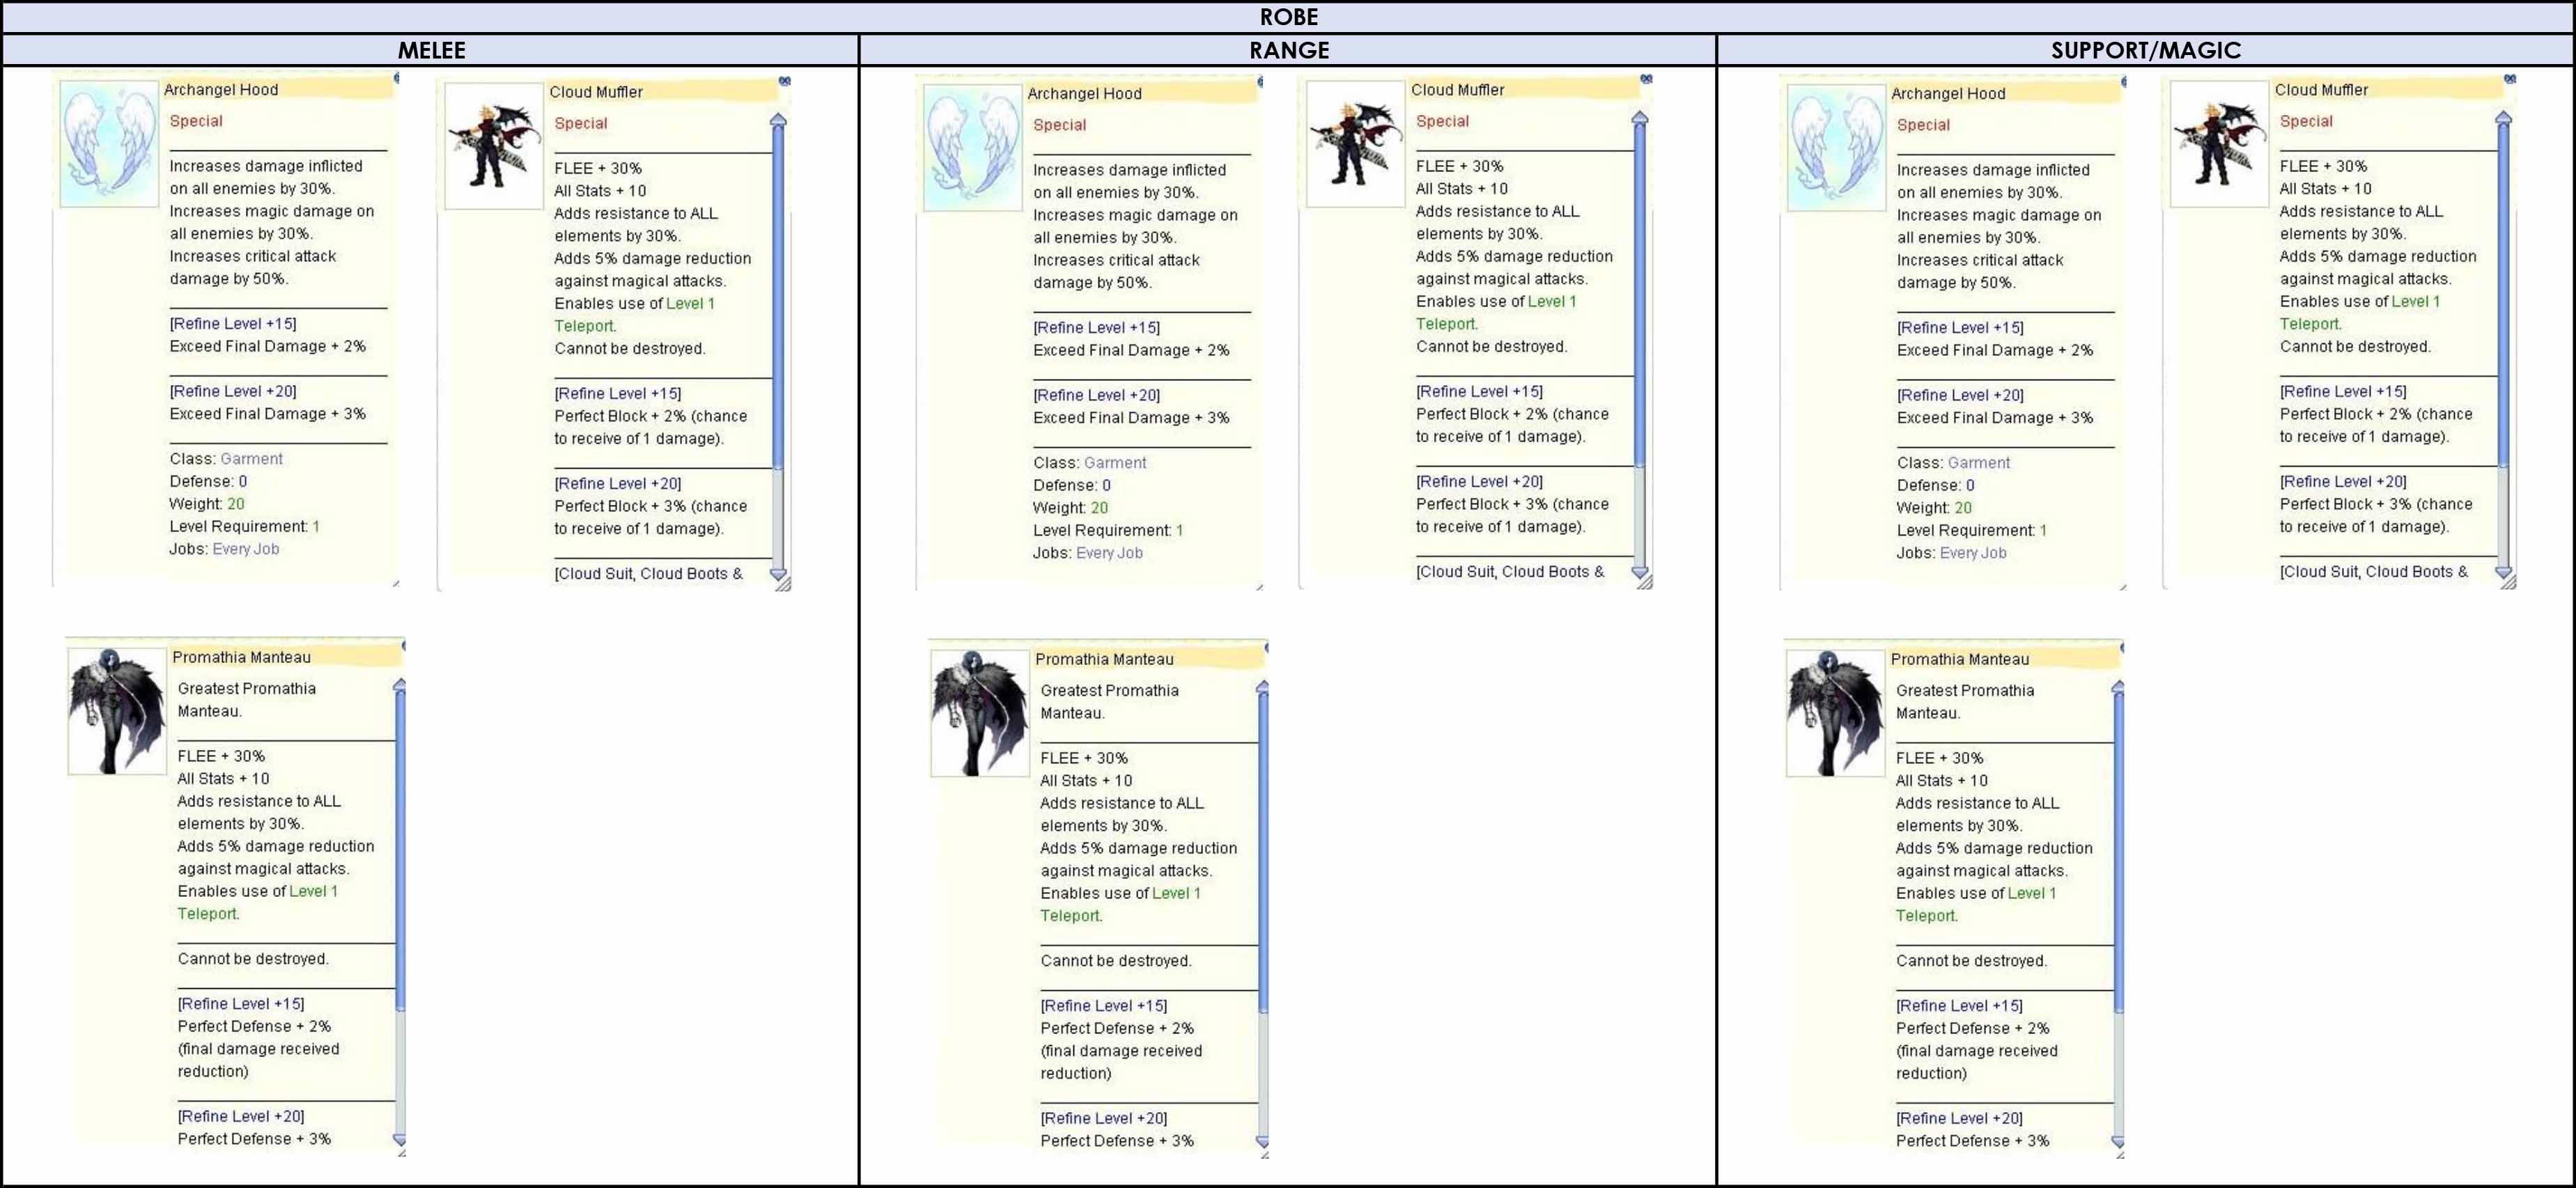Click resize grip of SUPPORT/MAGIC Cloud Muffler tooltip
The height and width of the screenshot is (1188, 2576).
pos(2509,582)
